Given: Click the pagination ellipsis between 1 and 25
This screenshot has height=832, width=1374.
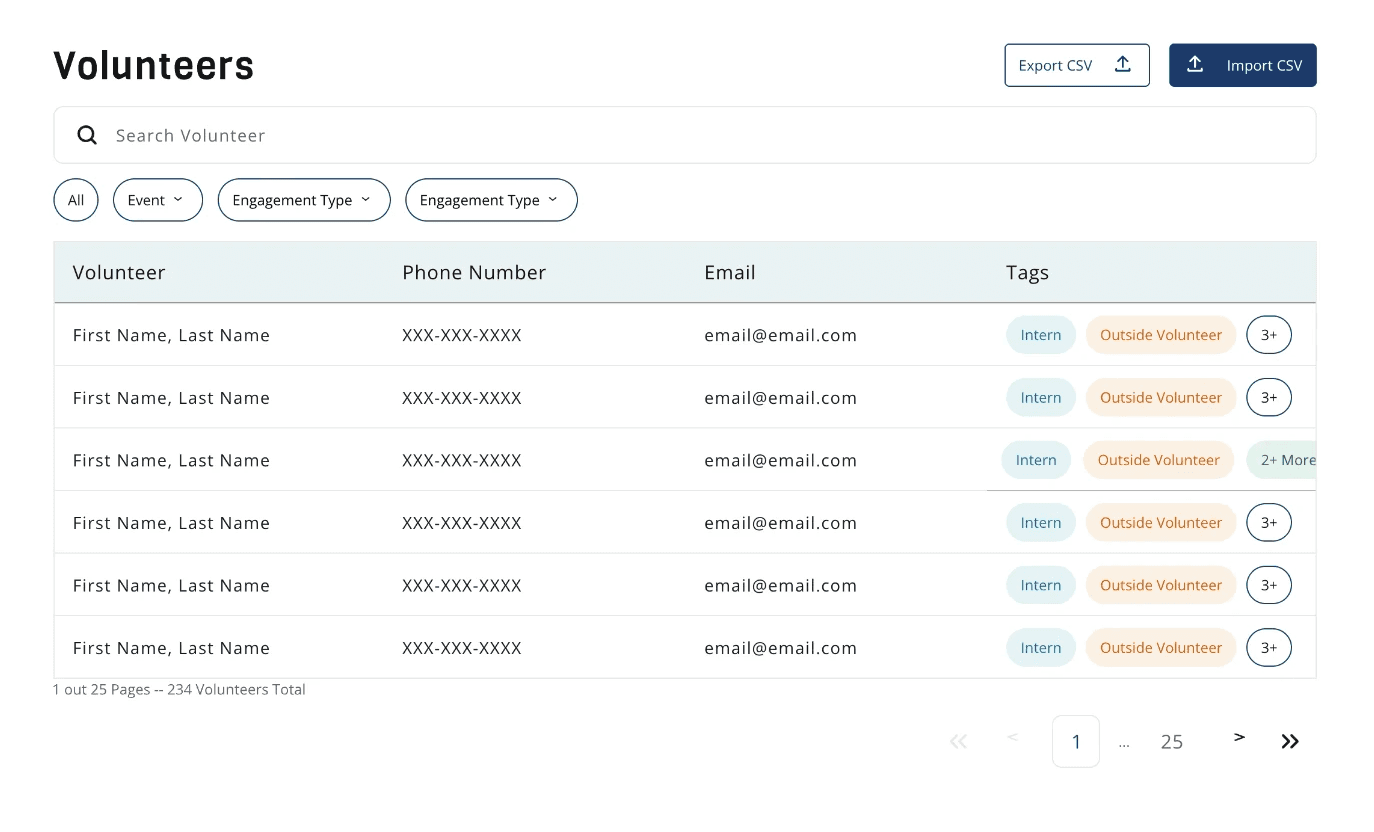Looking at the screenshot, I should [1124, 744].
